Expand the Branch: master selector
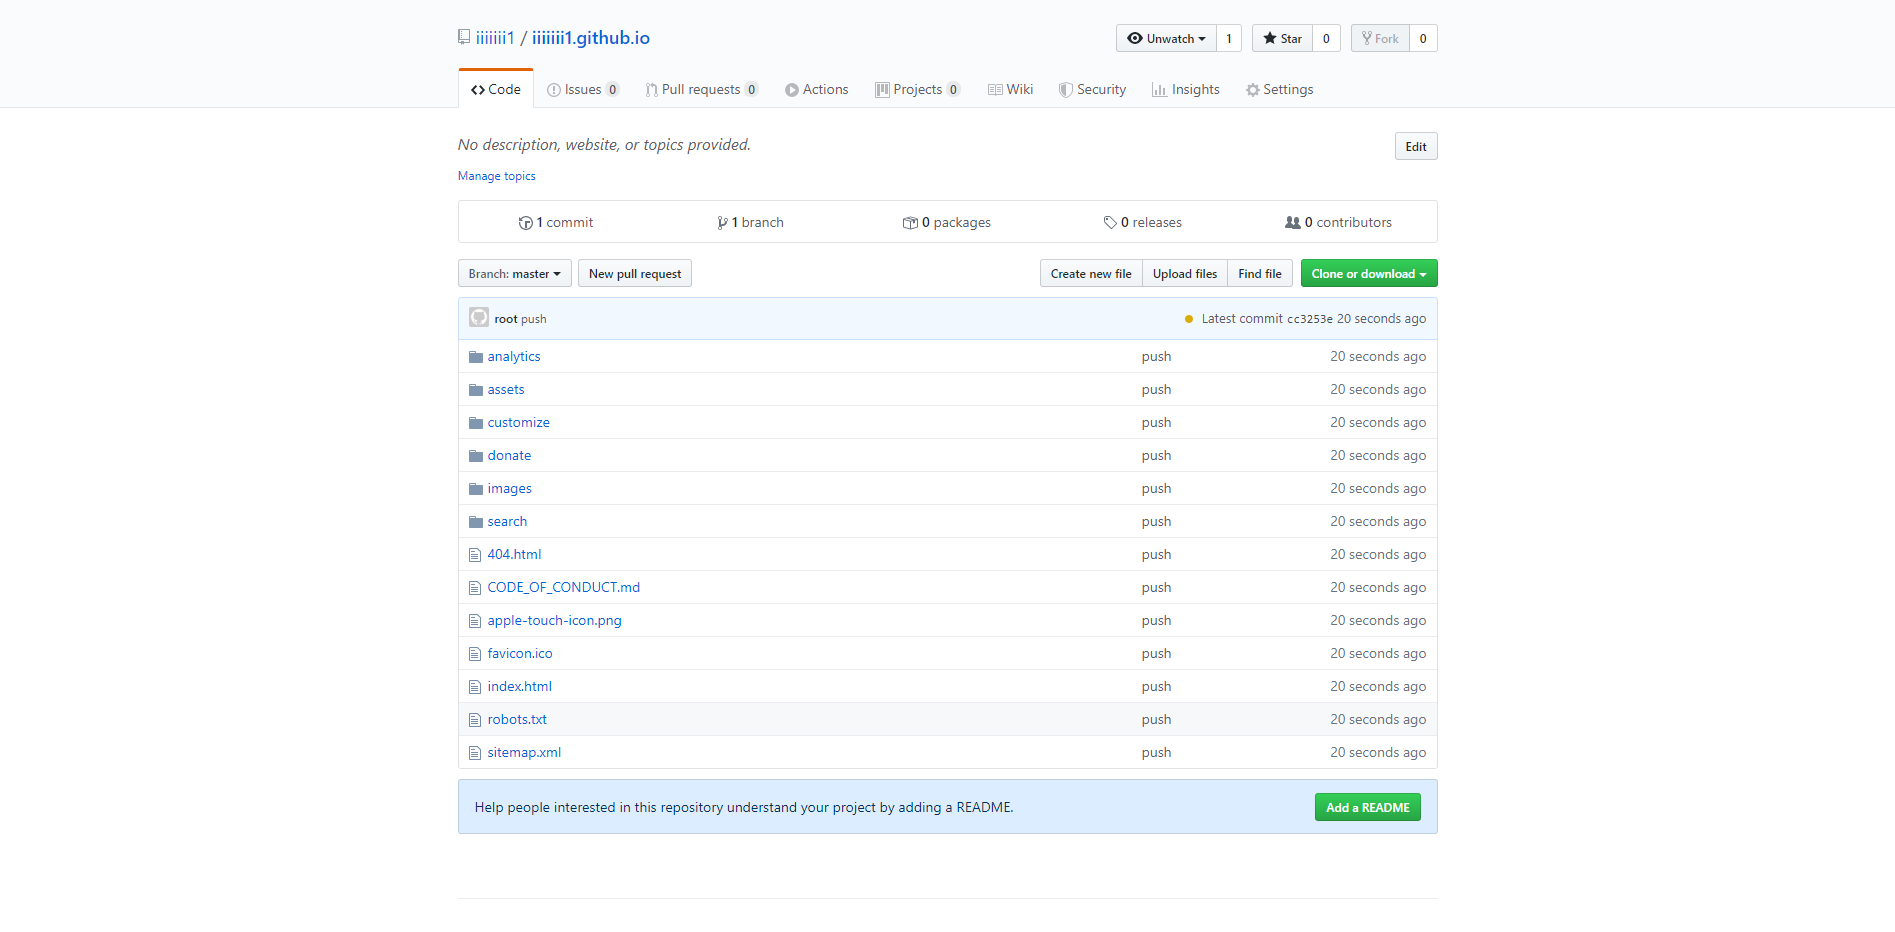 (515, 274)
